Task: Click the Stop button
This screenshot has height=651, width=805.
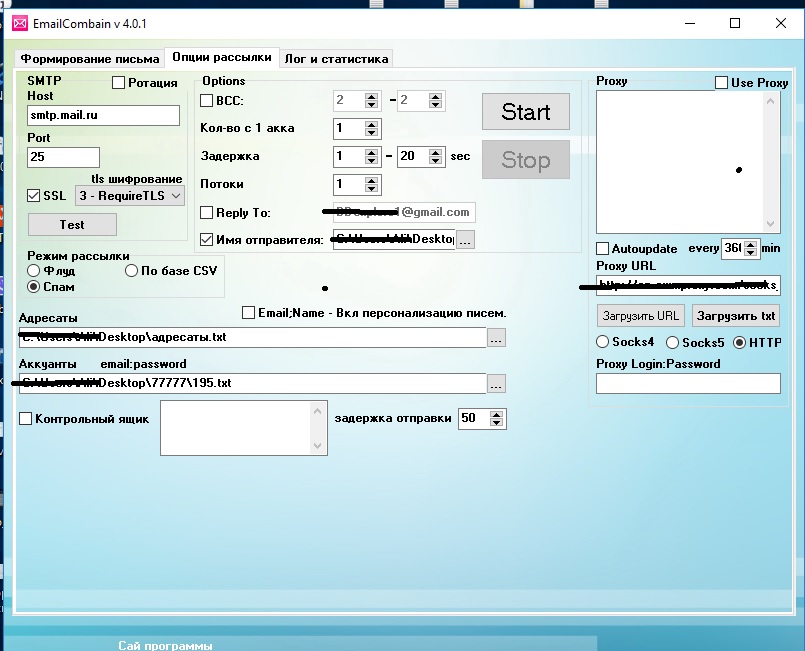Action: coord(526,160)
